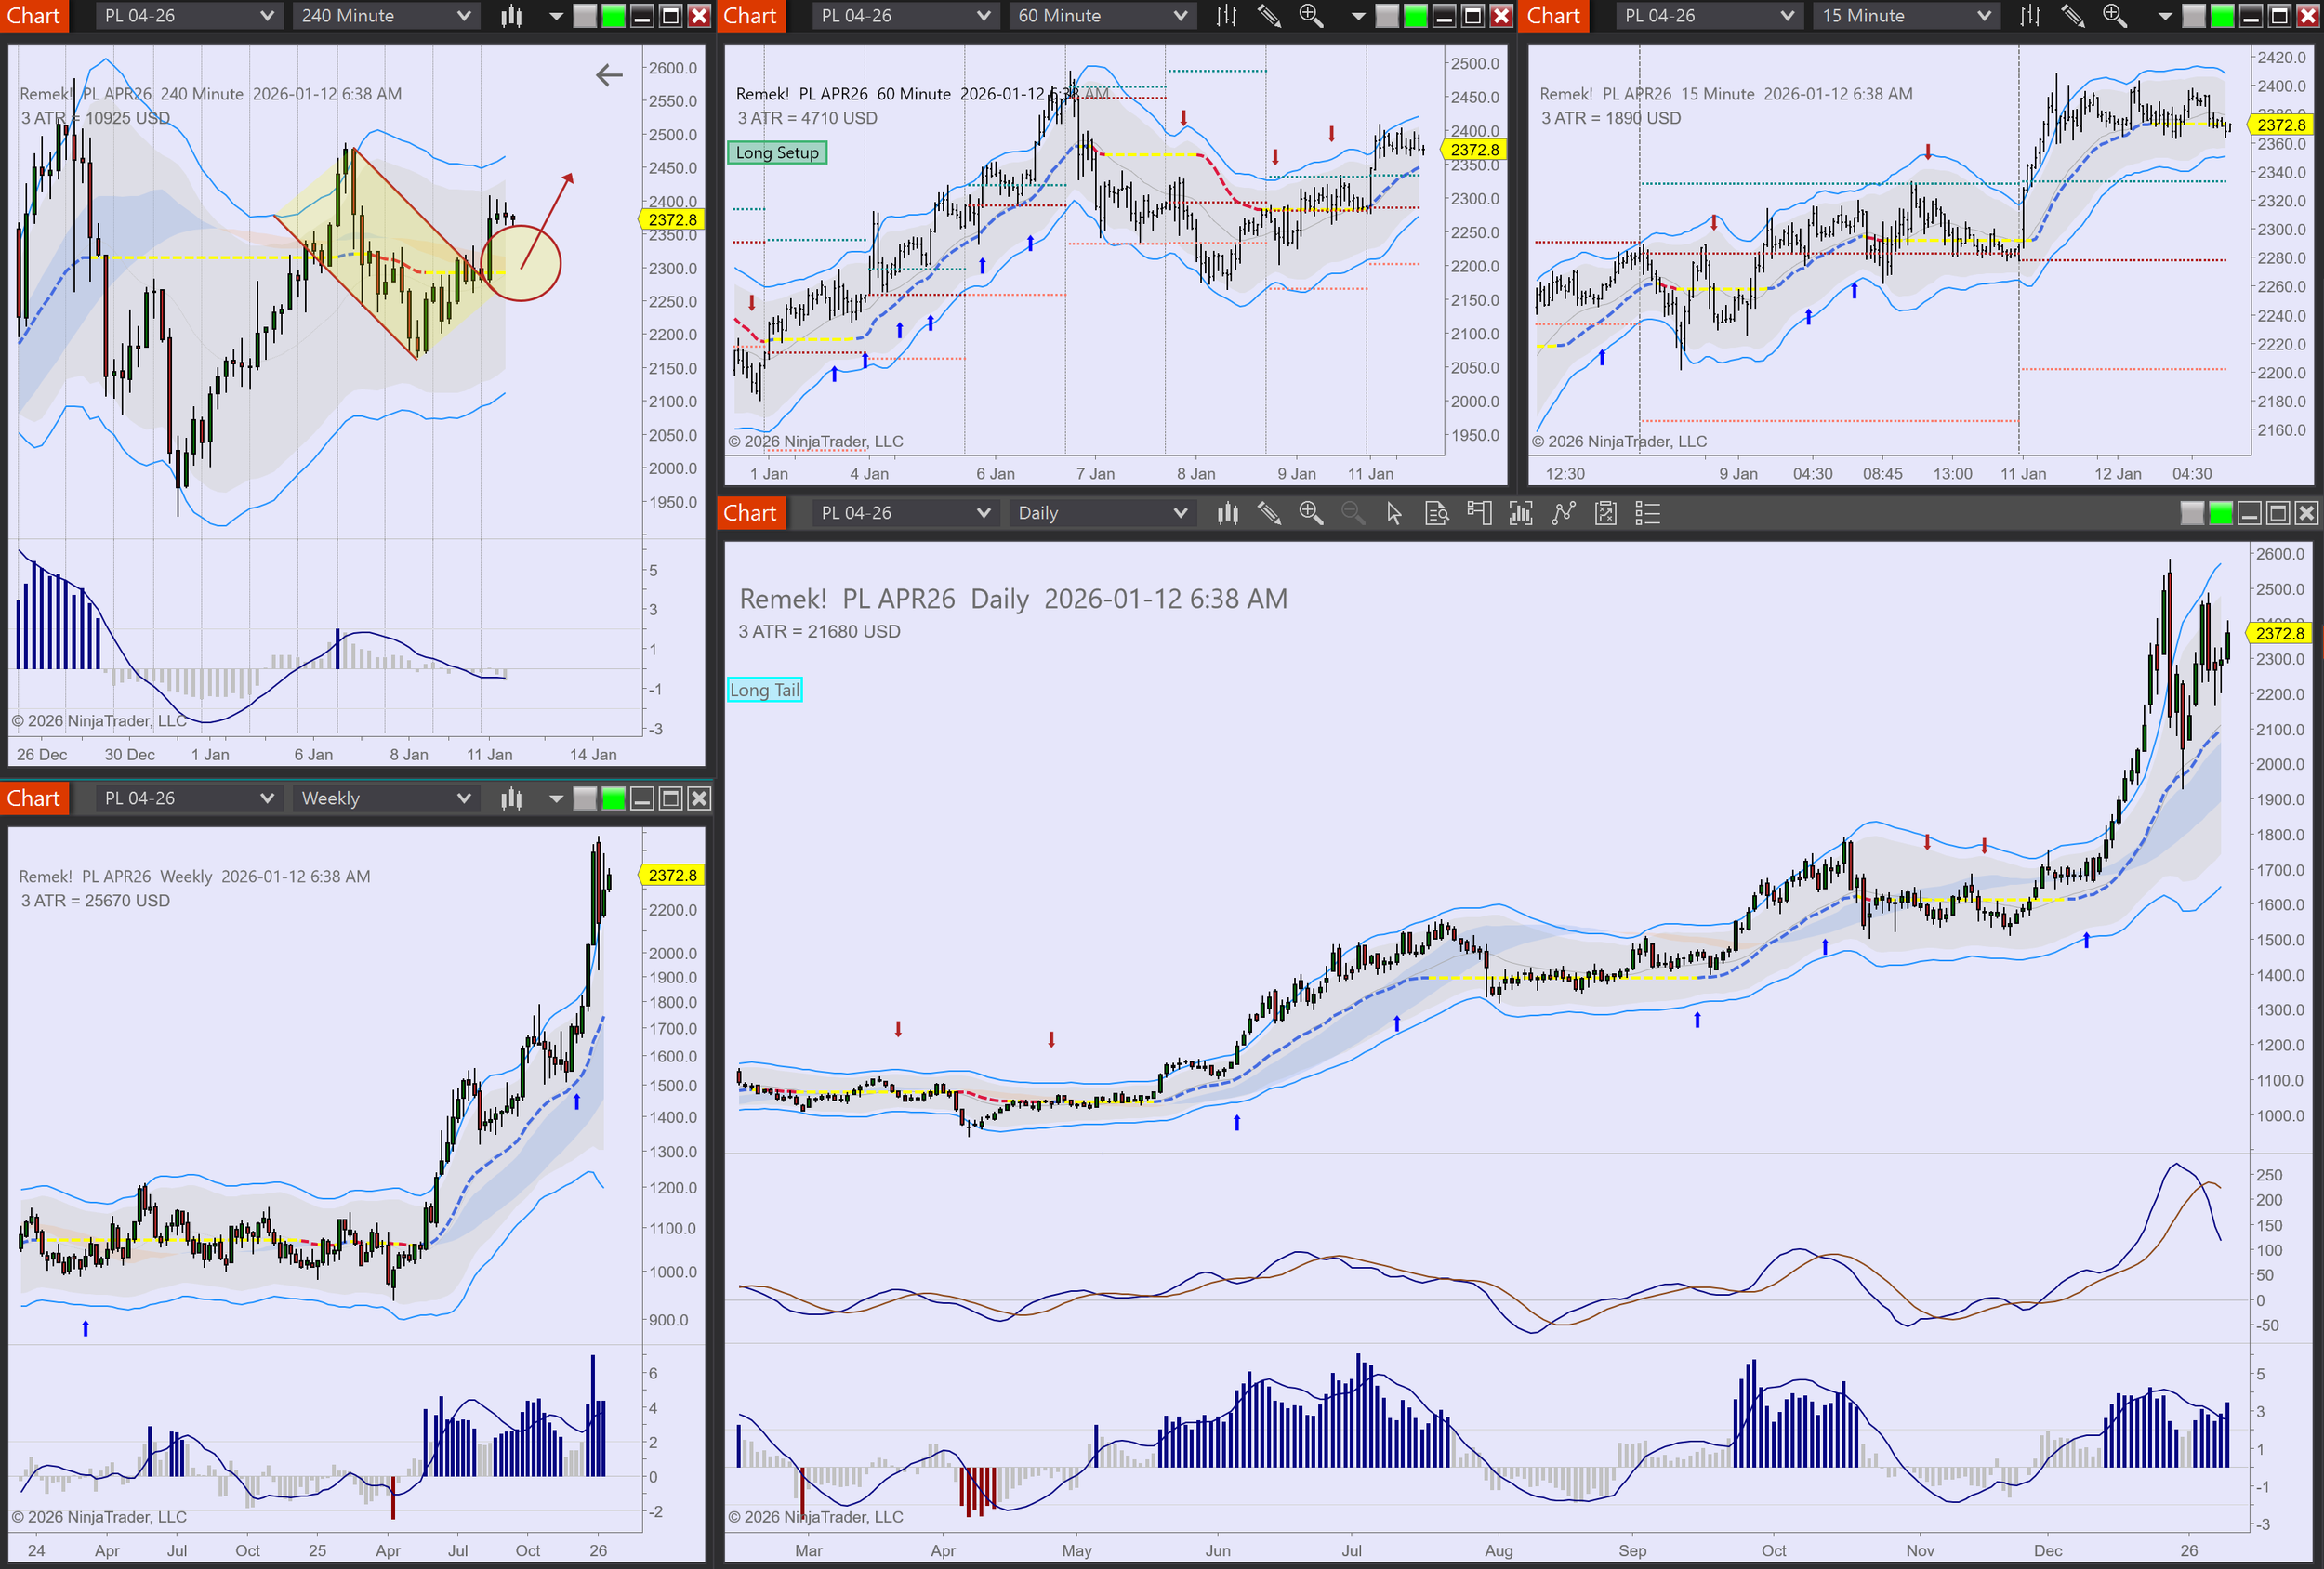This screenshot has height=1569, width=2324.
Task: Toggle gray interval link on Weekly chart
Action: (x=585, y=798)
